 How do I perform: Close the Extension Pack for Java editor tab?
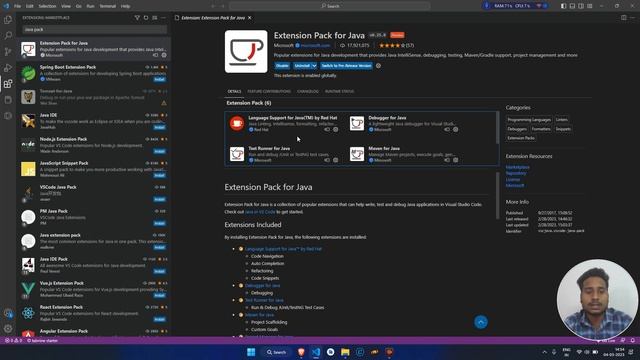(x=250, y=18)
